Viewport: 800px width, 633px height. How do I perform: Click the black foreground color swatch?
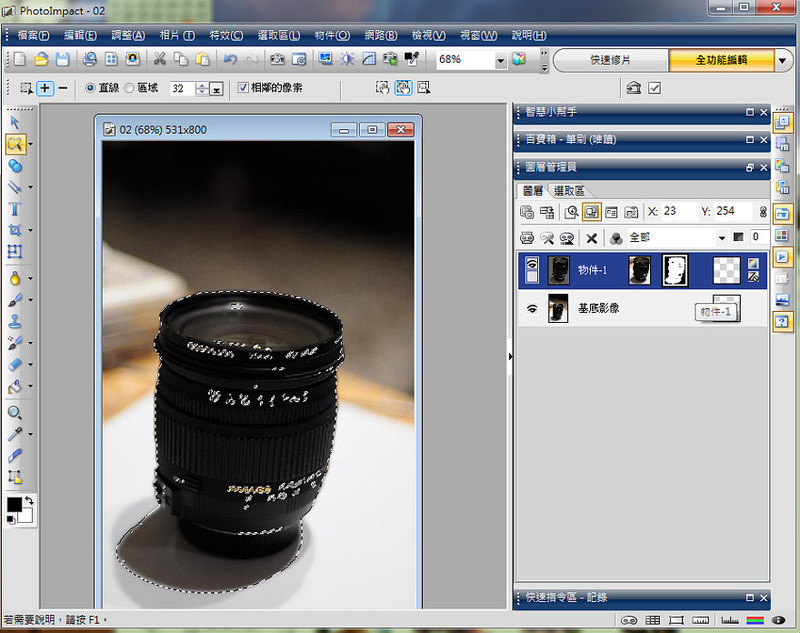click(14, 504)
